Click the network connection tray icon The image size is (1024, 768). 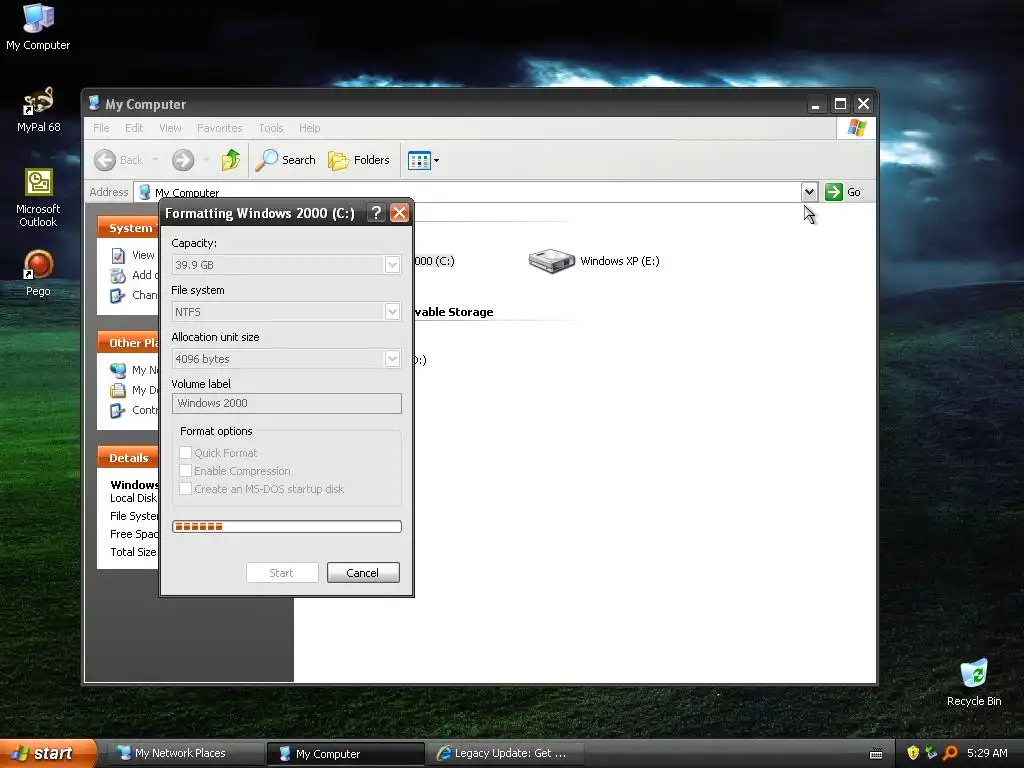click(x=931, y=753)
